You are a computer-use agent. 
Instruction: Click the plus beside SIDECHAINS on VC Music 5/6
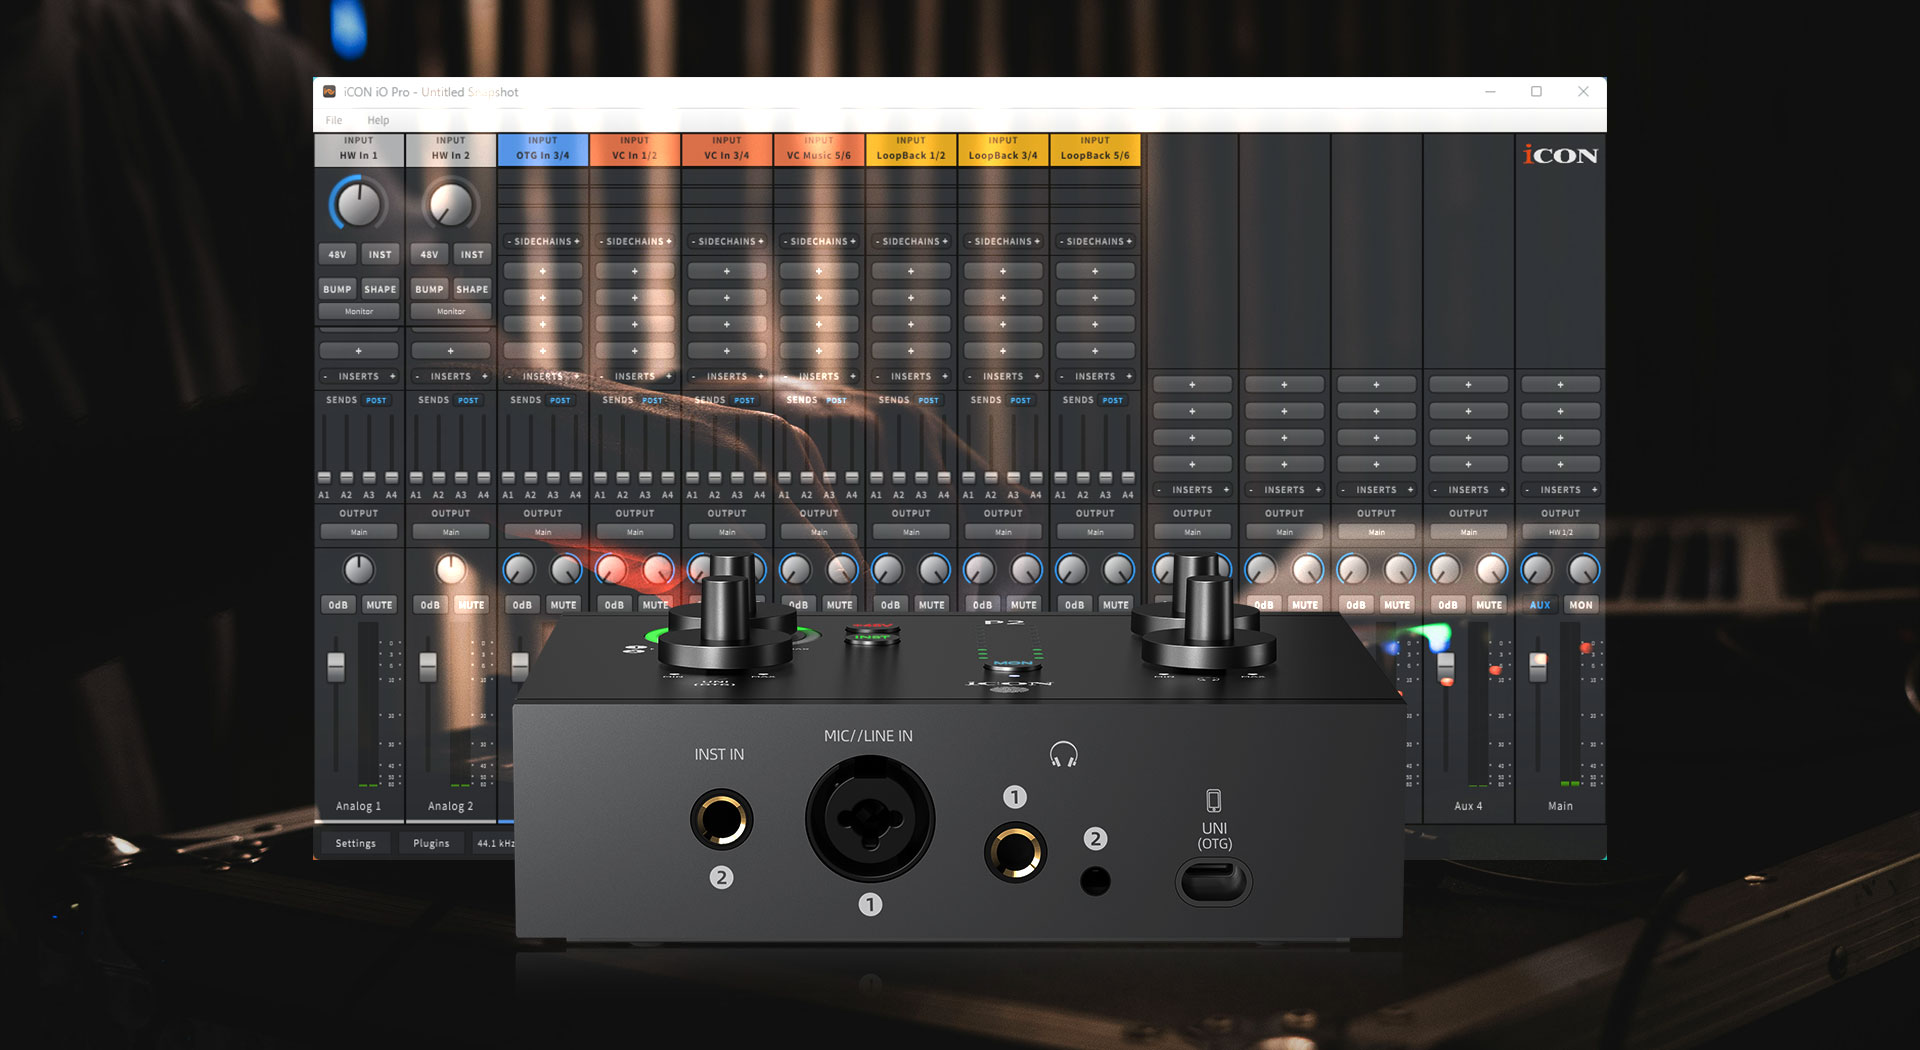pos(853,241)
